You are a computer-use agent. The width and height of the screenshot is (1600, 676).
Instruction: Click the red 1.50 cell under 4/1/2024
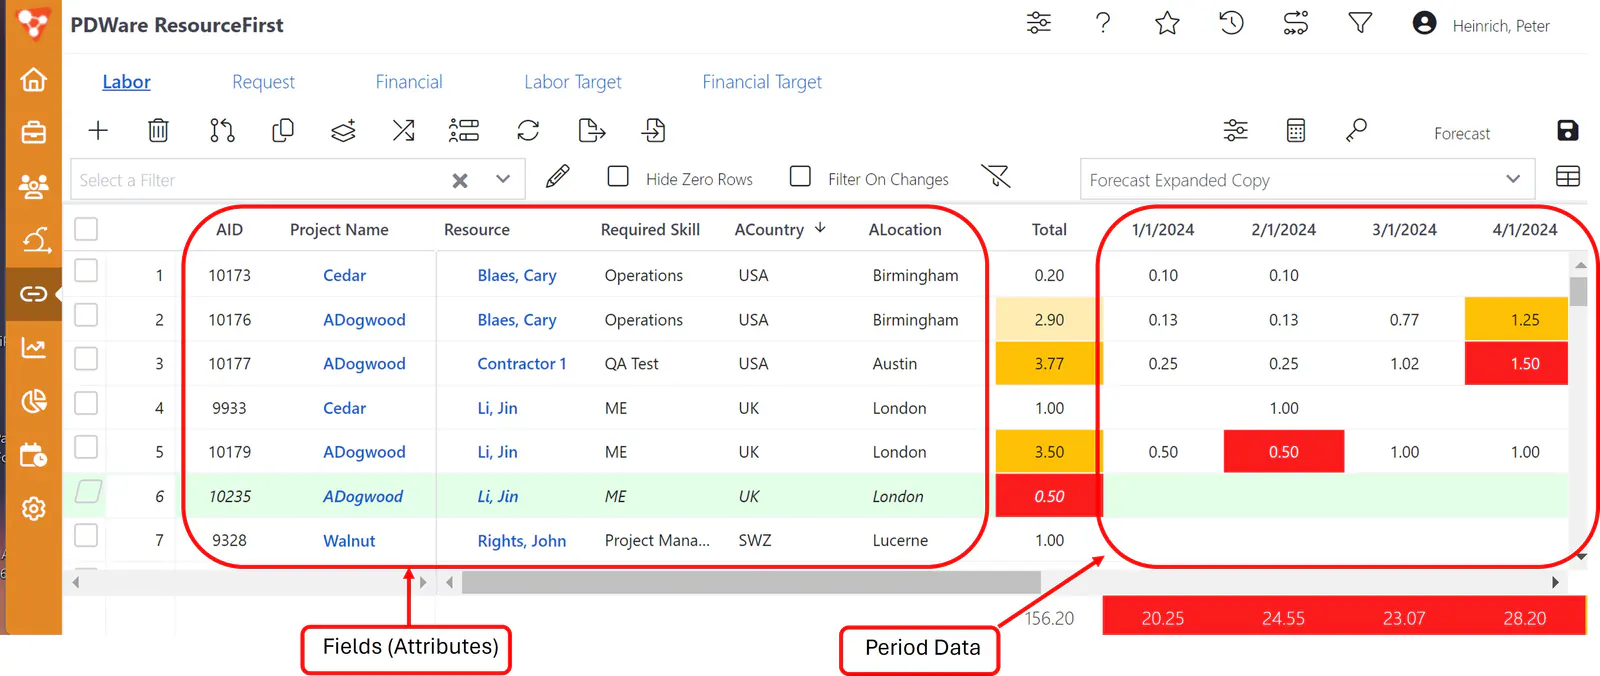(1516, 363)
